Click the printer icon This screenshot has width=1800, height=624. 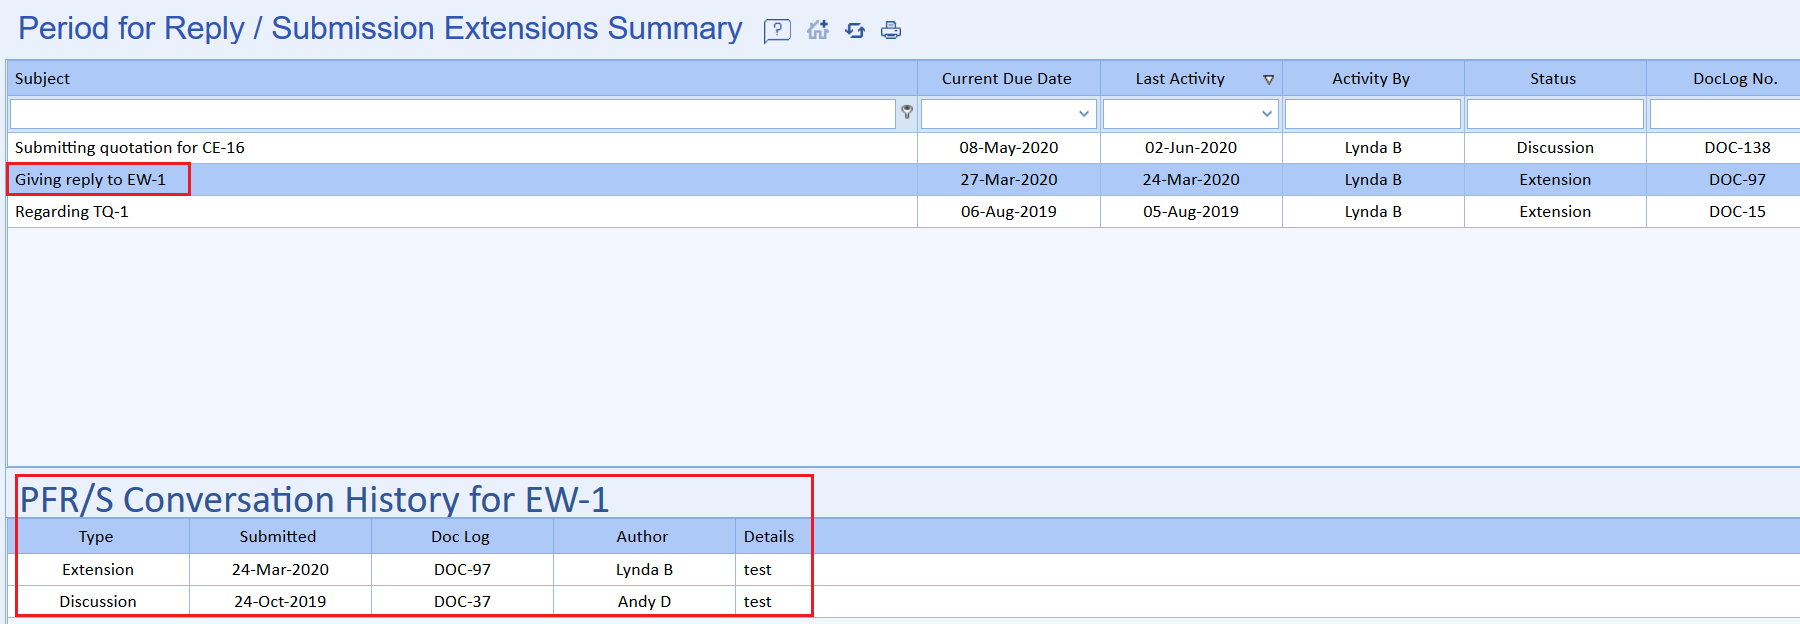pyautogui.click(x=891, y=30)
